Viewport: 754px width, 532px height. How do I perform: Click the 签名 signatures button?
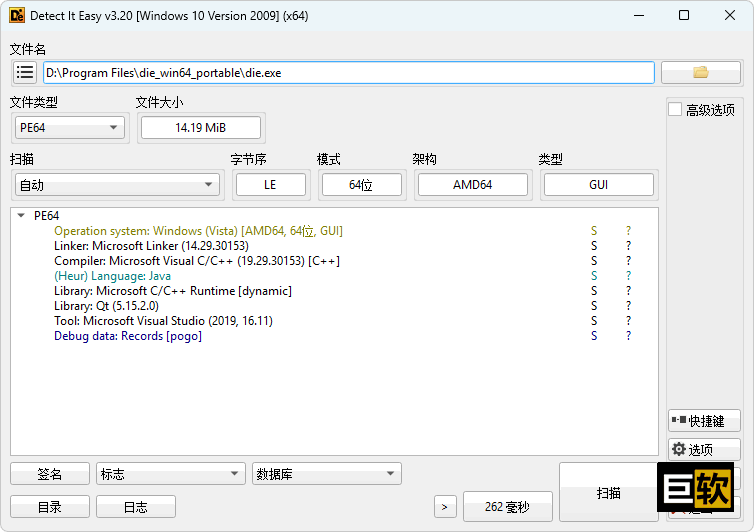[x=50, y=474]
